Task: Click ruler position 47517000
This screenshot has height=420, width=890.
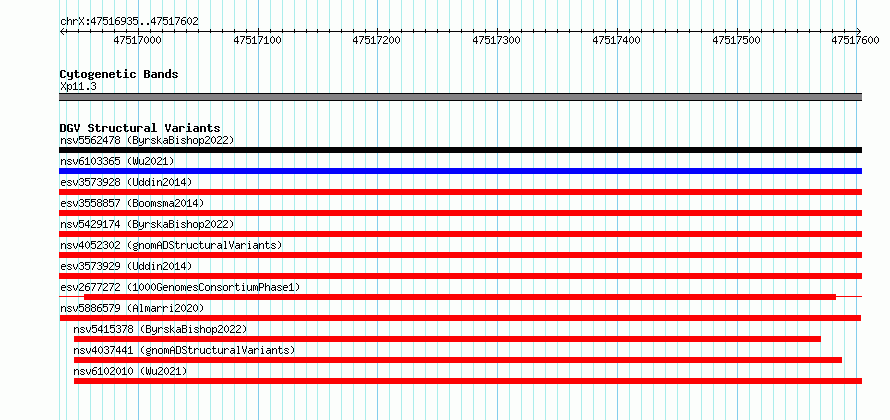Action: coord(137,40)
